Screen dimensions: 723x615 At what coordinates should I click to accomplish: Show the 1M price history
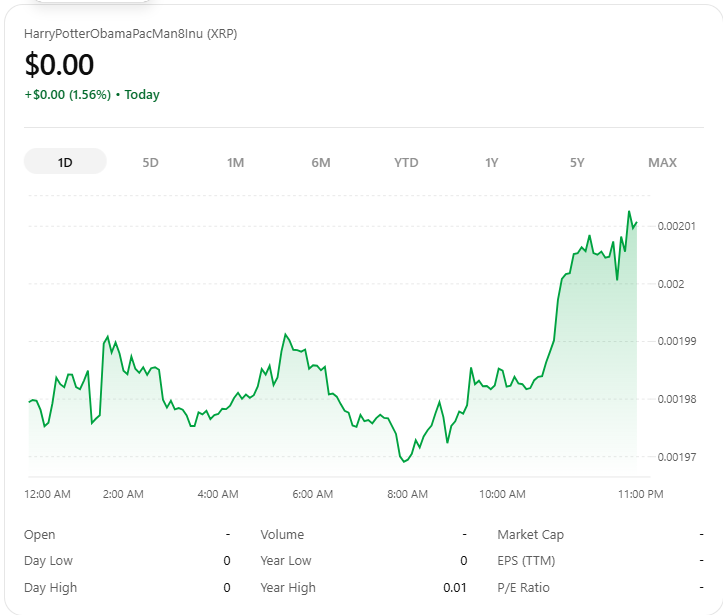pyautogui.click(x=235, y=162)
